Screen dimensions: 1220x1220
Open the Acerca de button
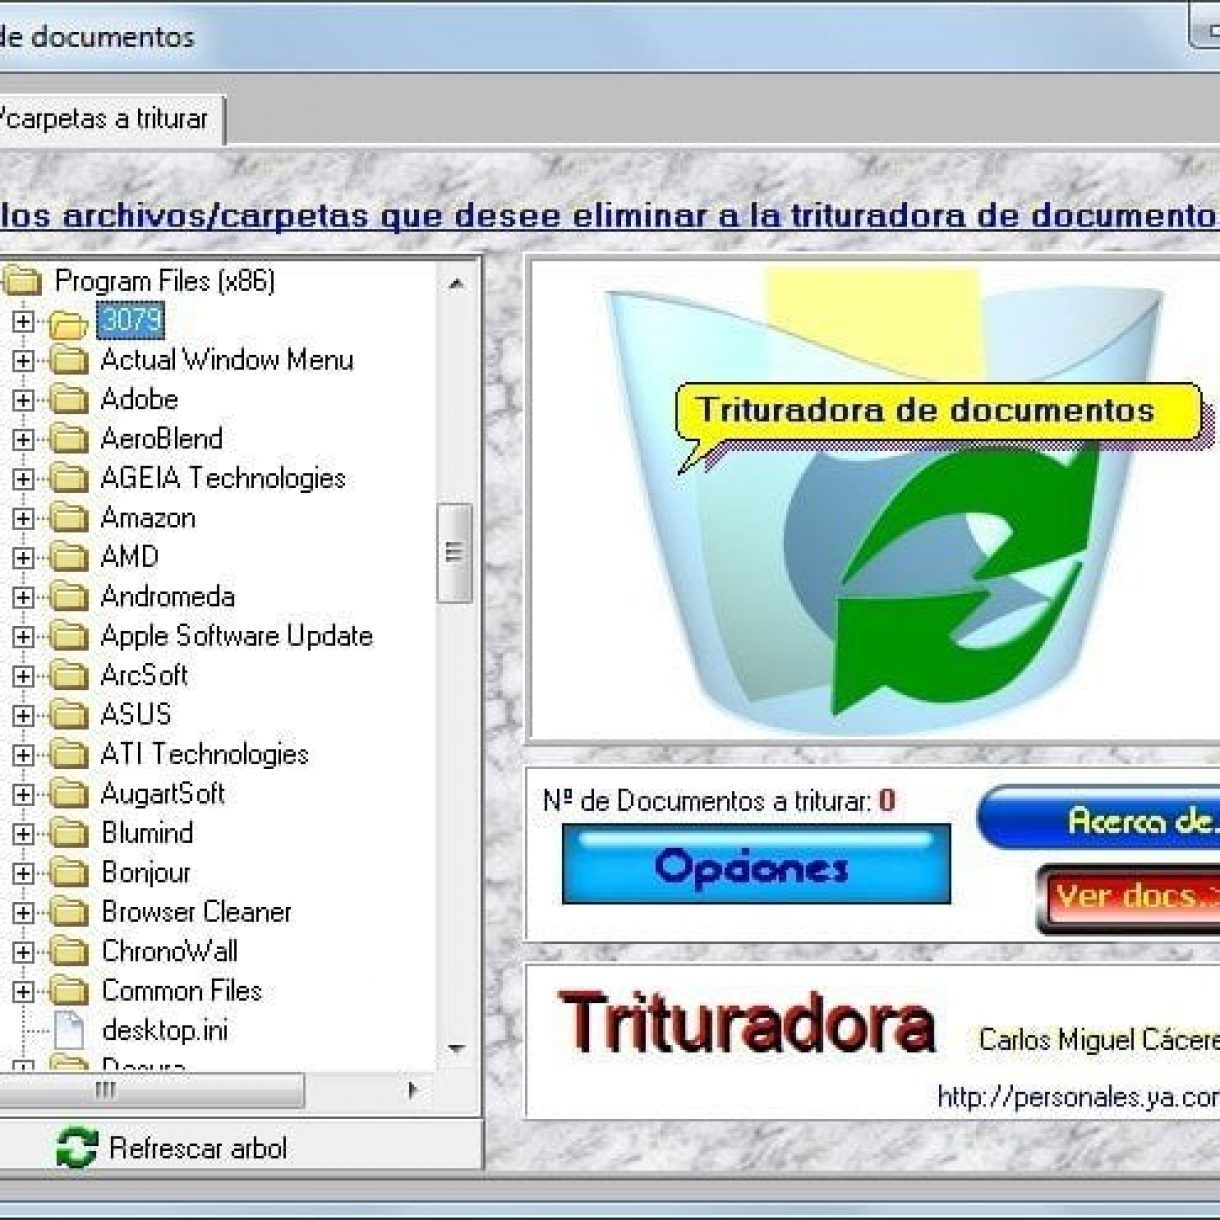[x=1098, y=820]
